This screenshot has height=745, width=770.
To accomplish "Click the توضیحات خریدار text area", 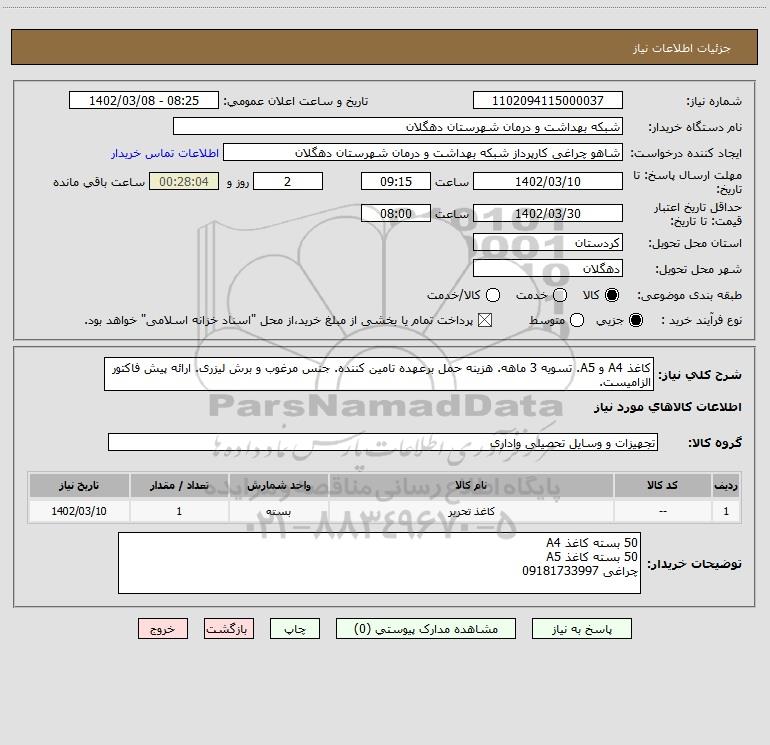I will pos(380,563).
